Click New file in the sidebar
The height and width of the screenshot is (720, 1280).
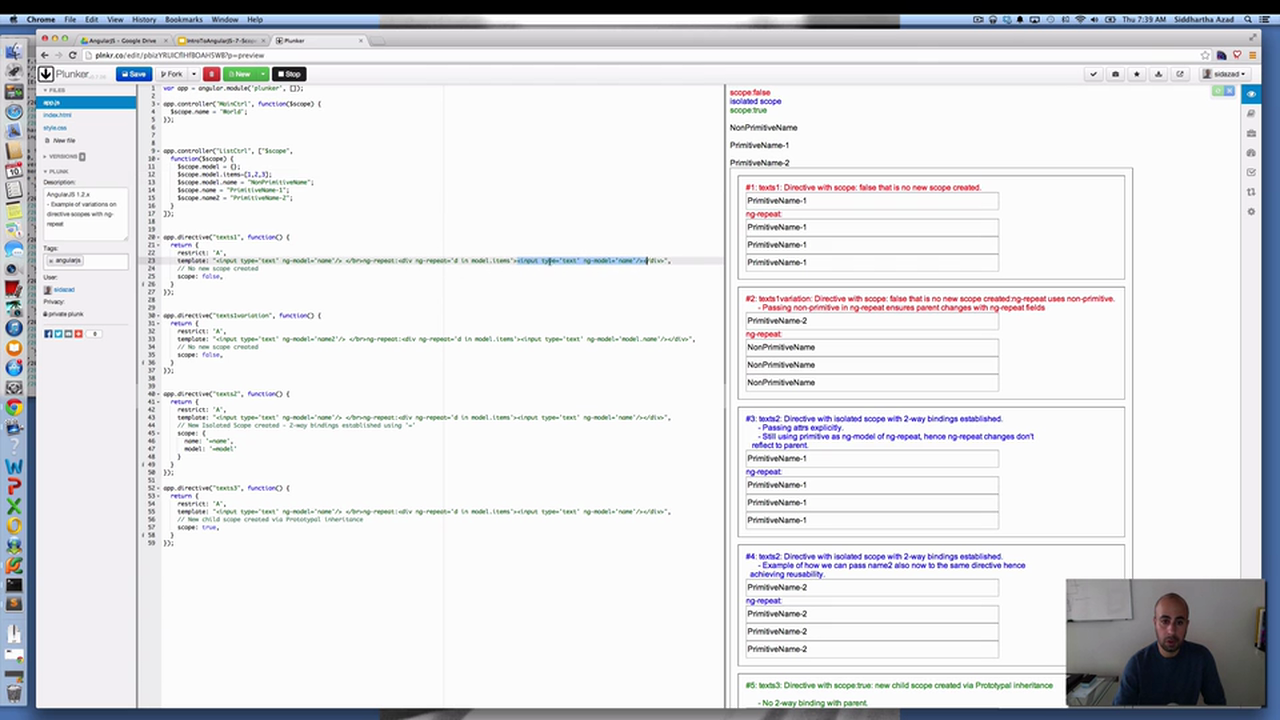62,141
